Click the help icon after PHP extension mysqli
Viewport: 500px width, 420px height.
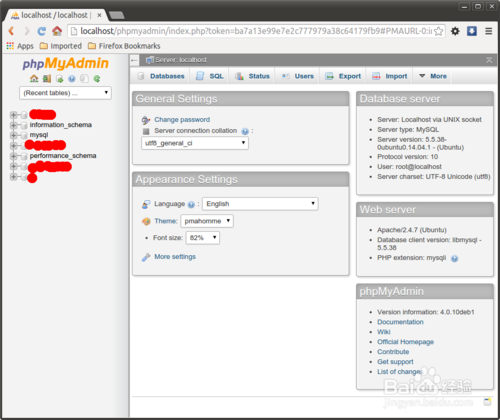454,258
